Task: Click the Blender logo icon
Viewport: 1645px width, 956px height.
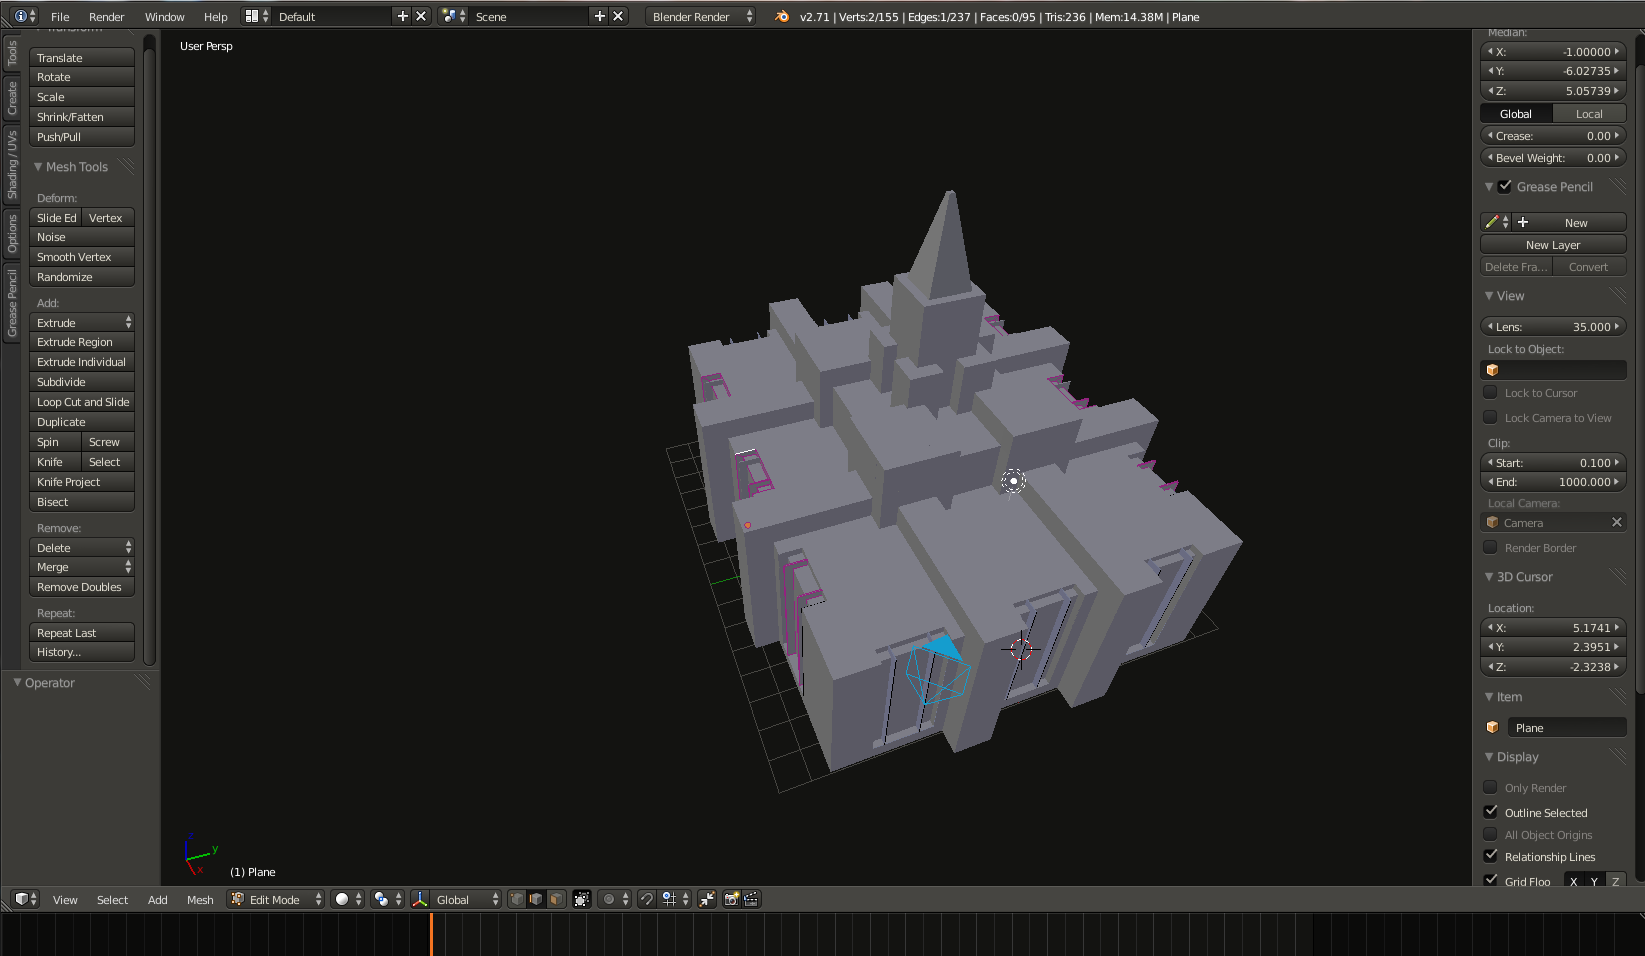Action: coord(782,16)
